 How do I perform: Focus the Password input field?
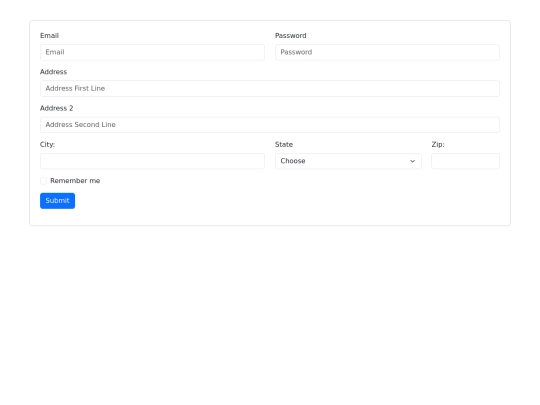coord(387,52)
